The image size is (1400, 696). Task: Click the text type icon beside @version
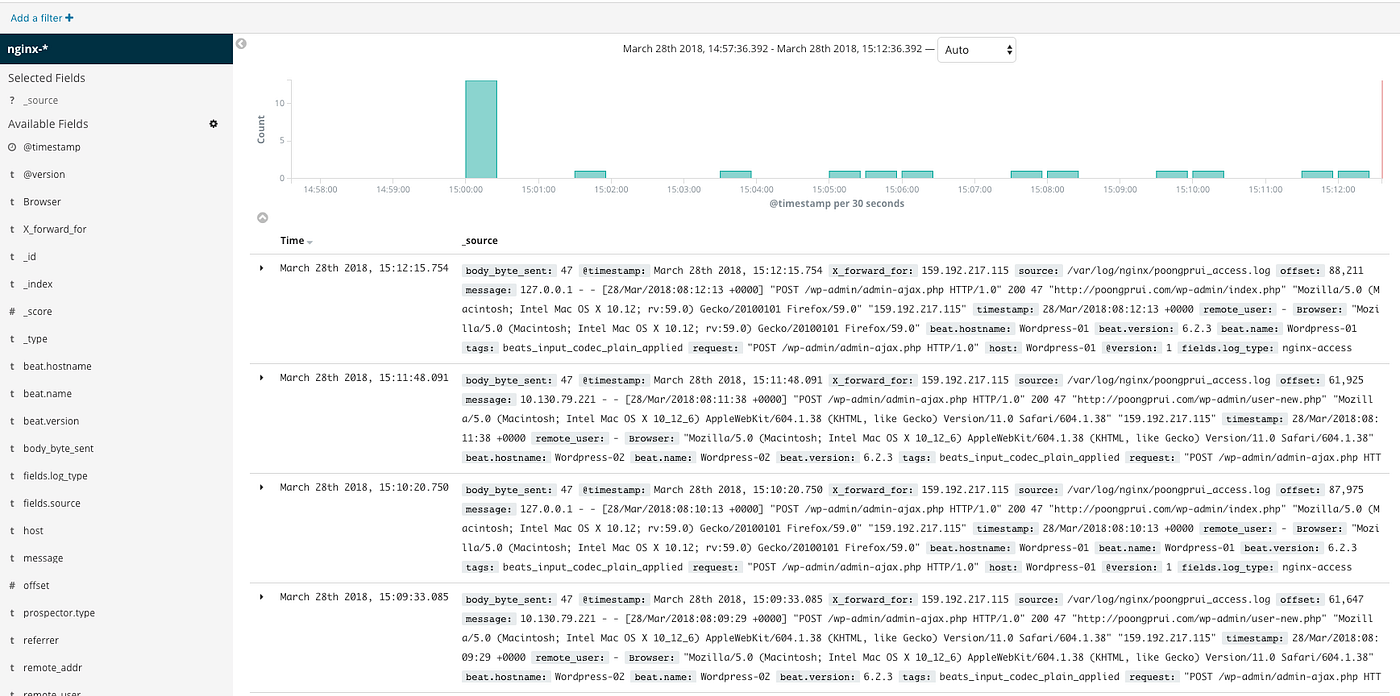coord(10,174)
